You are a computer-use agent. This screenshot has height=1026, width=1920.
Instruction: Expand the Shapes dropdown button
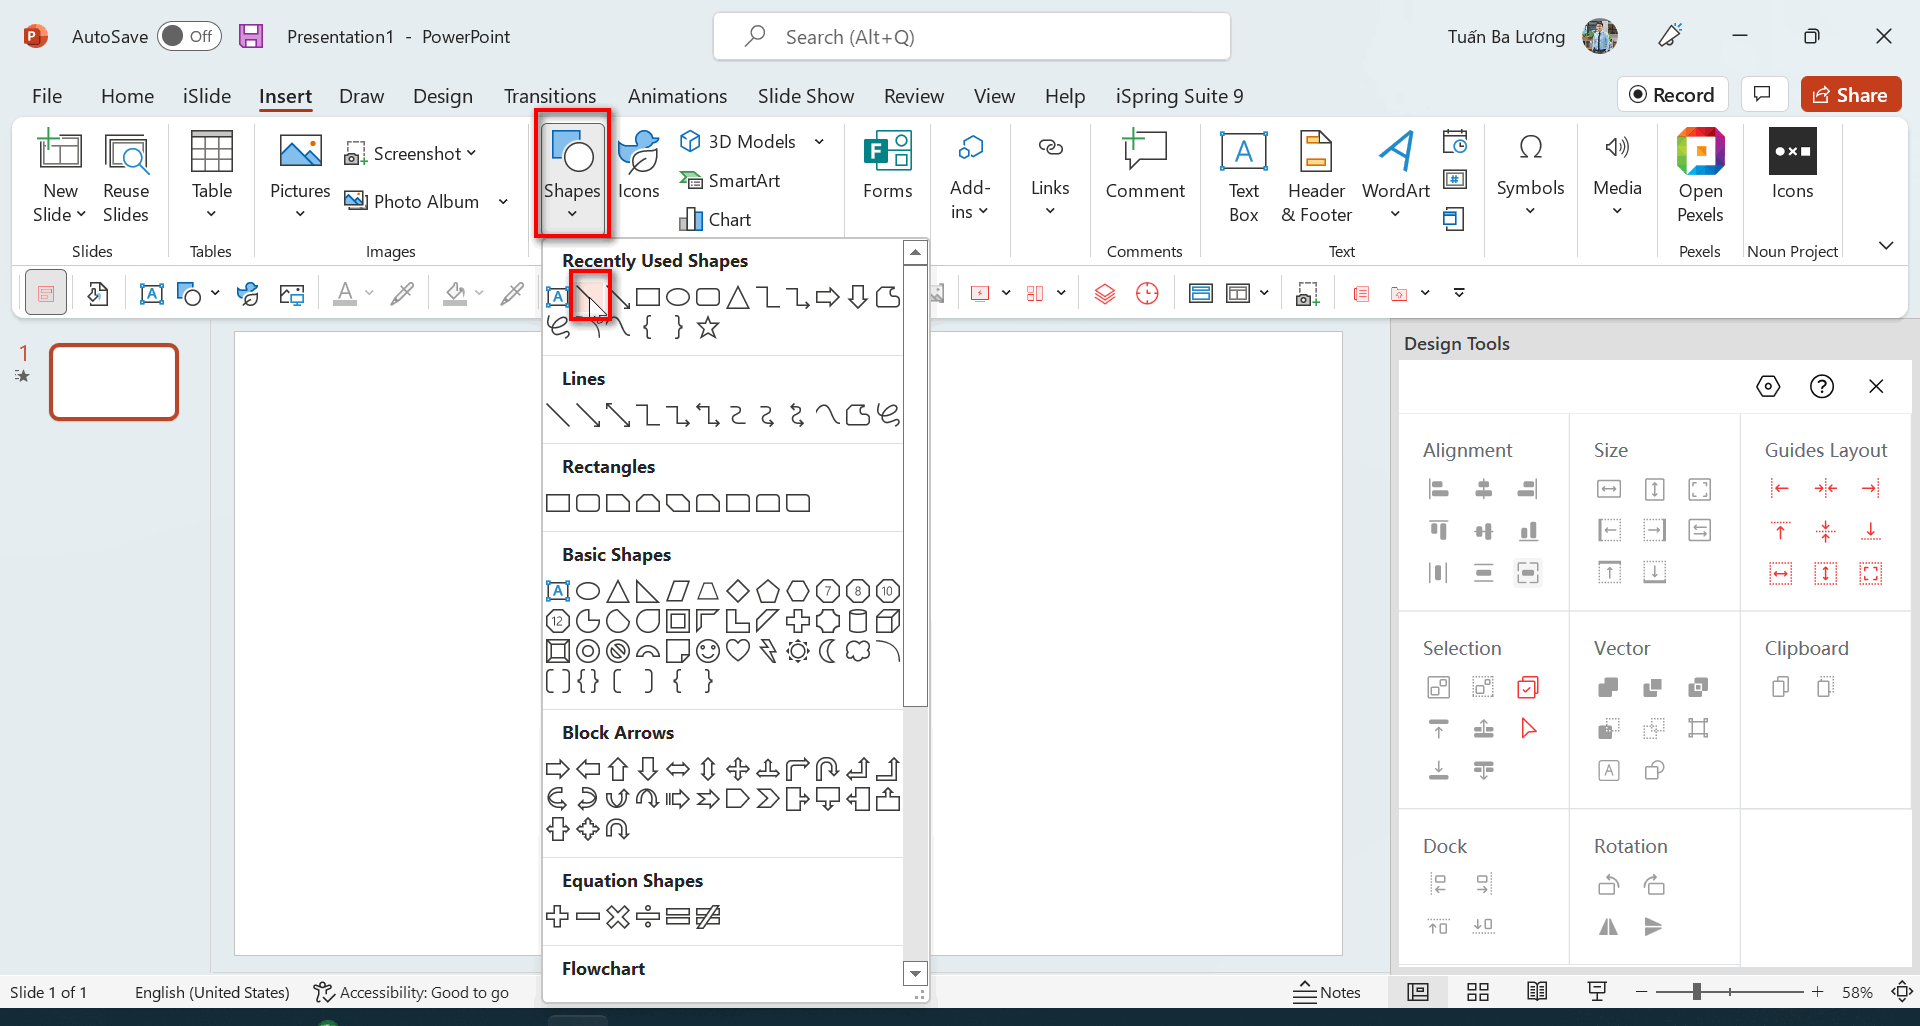[x=572, y=213]
